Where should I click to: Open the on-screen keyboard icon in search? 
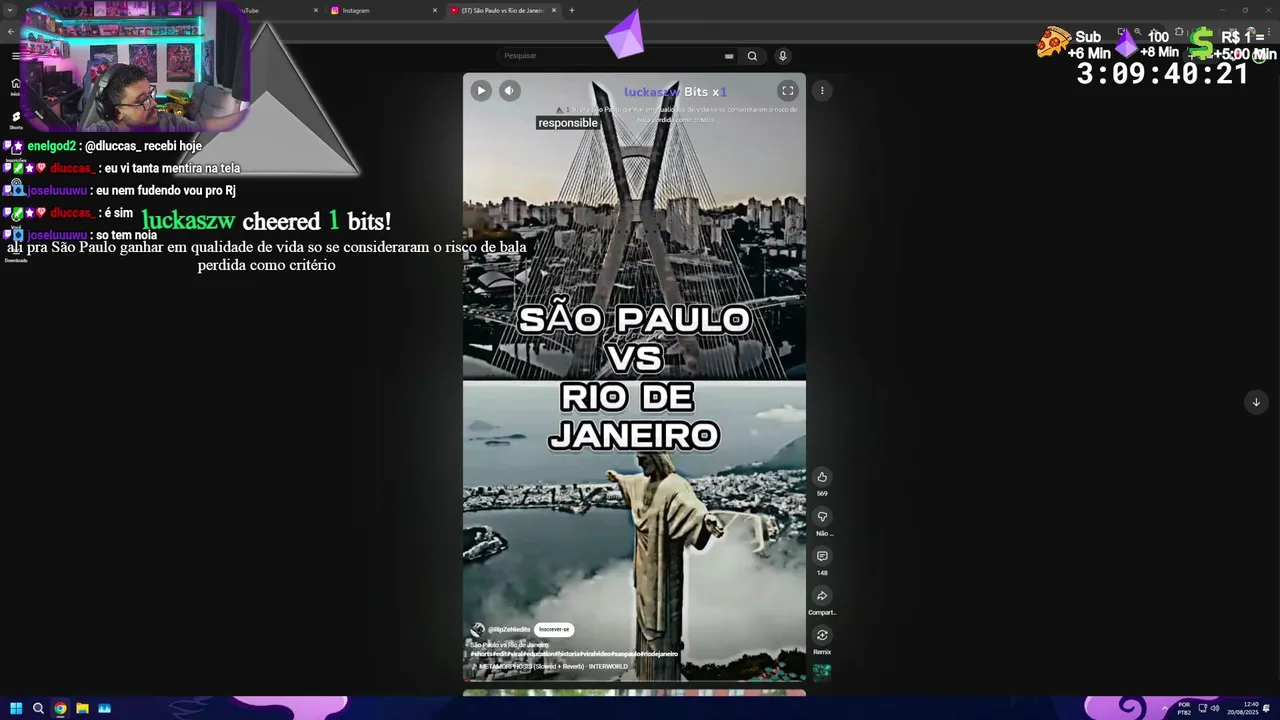pyautogui.click(x=729, y=56)
